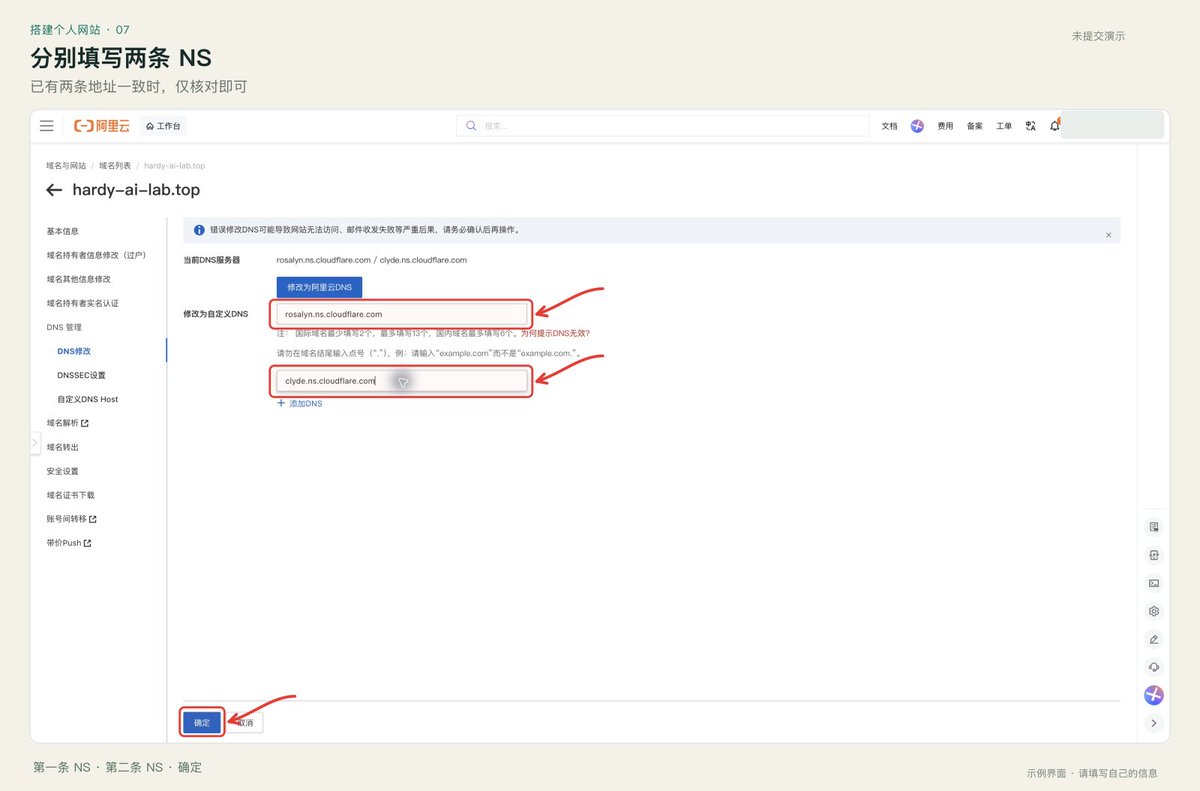The width and height of the screenshot is (1200, 791).
Task: Select 域名其他信息修改 in the left menu
Action: [79, 279]
